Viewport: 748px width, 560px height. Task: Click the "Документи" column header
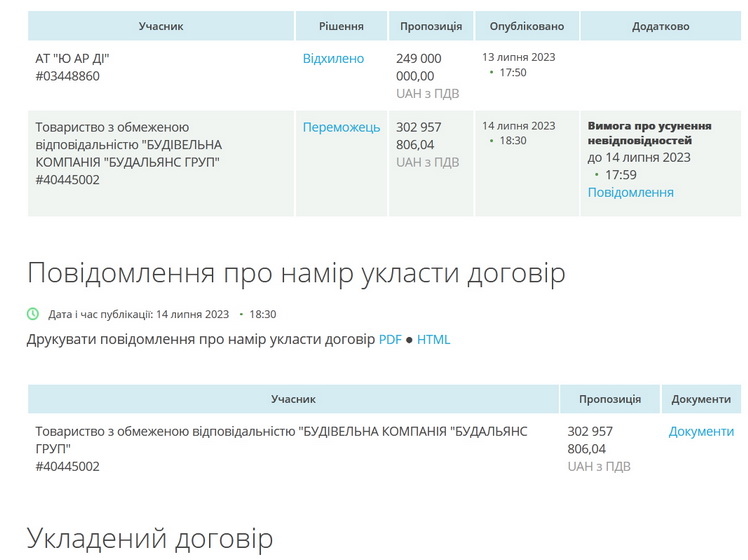pos(701,399)
